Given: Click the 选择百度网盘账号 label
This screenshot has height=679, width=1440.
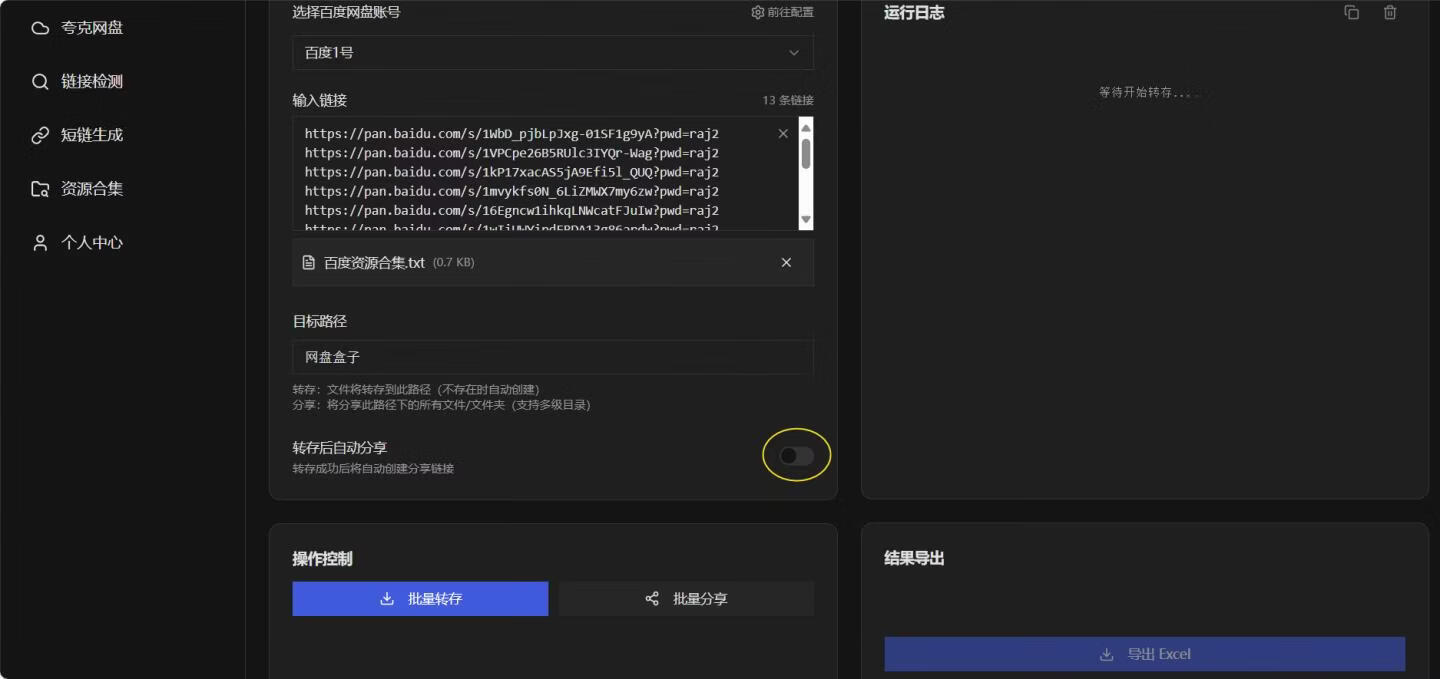Looking at the screenshot, I should [x=346, y=13].
